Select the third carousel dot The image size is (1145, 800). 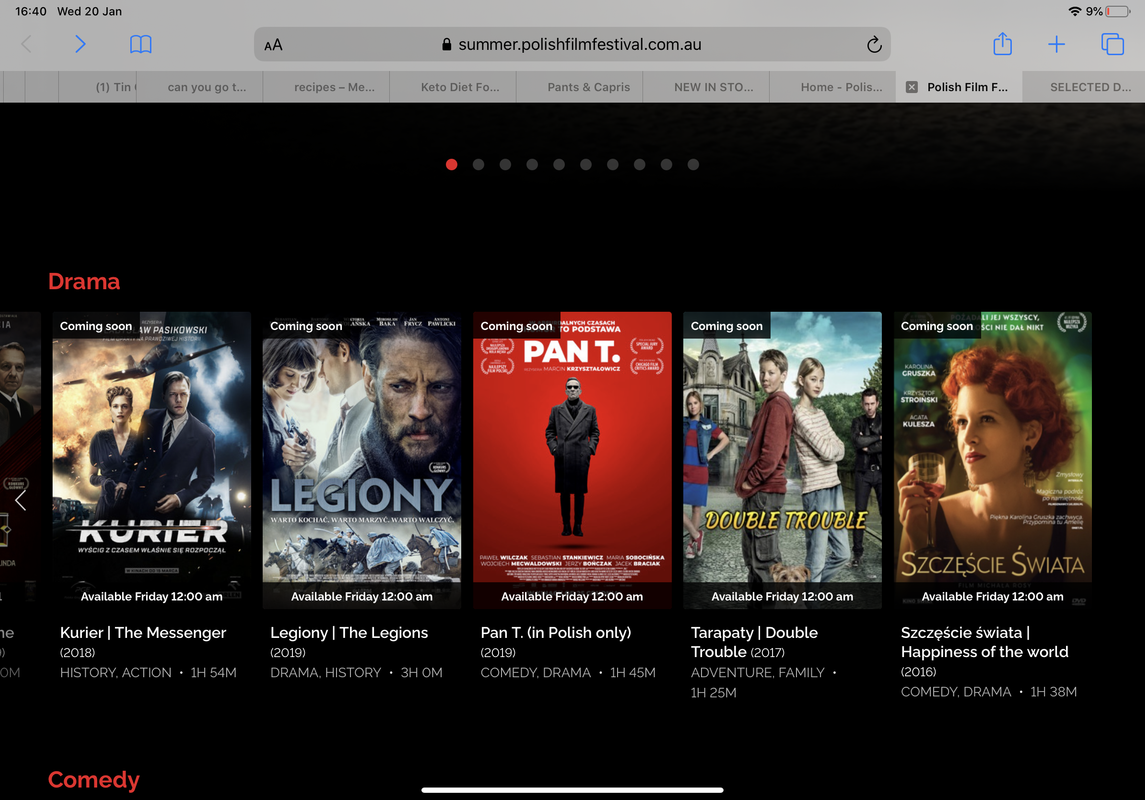(505, 164)
